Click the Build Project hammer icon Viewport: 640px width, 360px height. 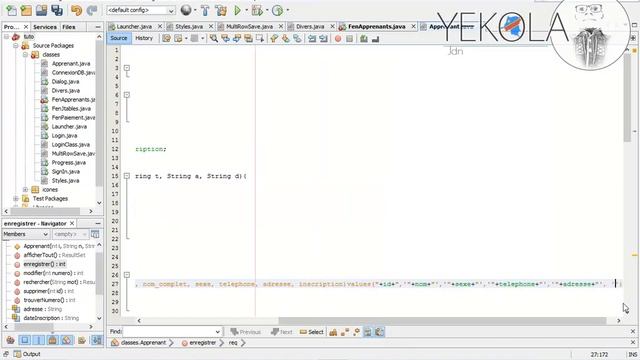point(205,10)
